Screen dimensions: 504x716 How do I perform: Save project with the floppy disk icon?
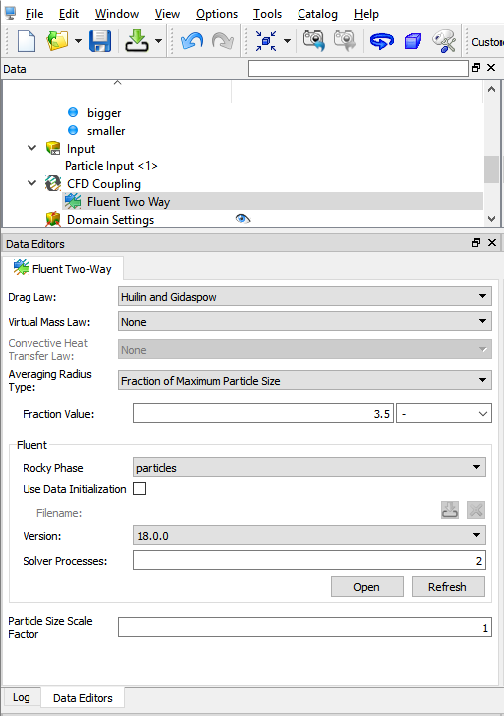pyautogui.click(x=100, y=41)
